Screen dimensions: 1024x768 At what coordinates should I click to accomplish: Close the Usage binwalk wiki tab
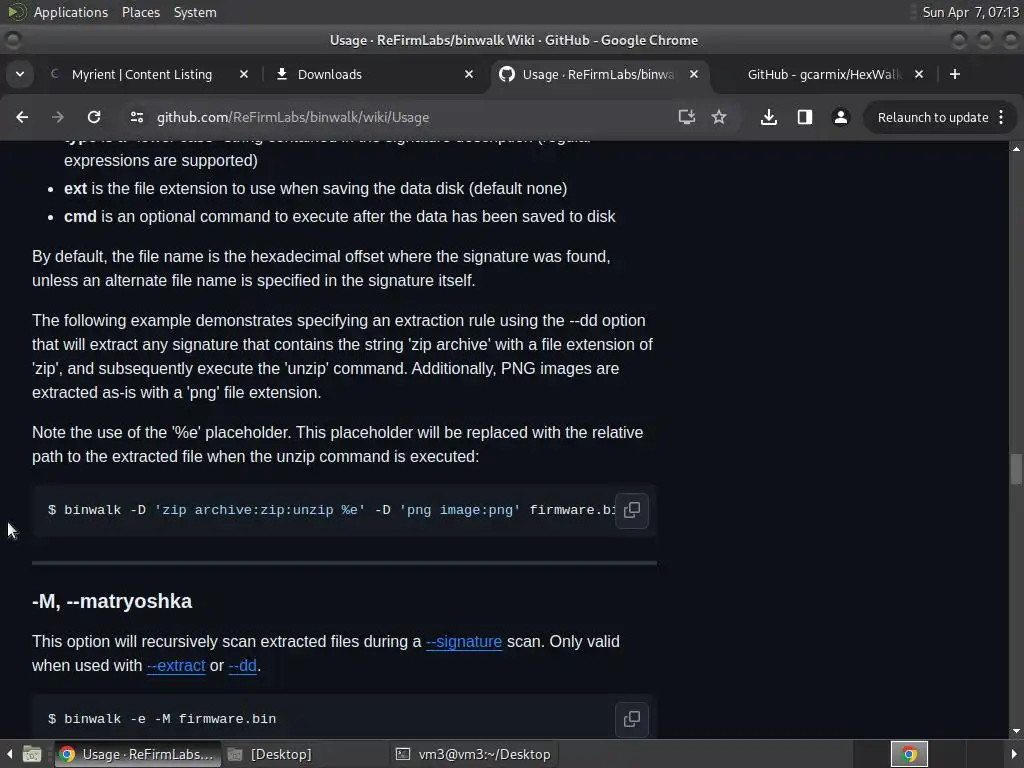(694, 74)
